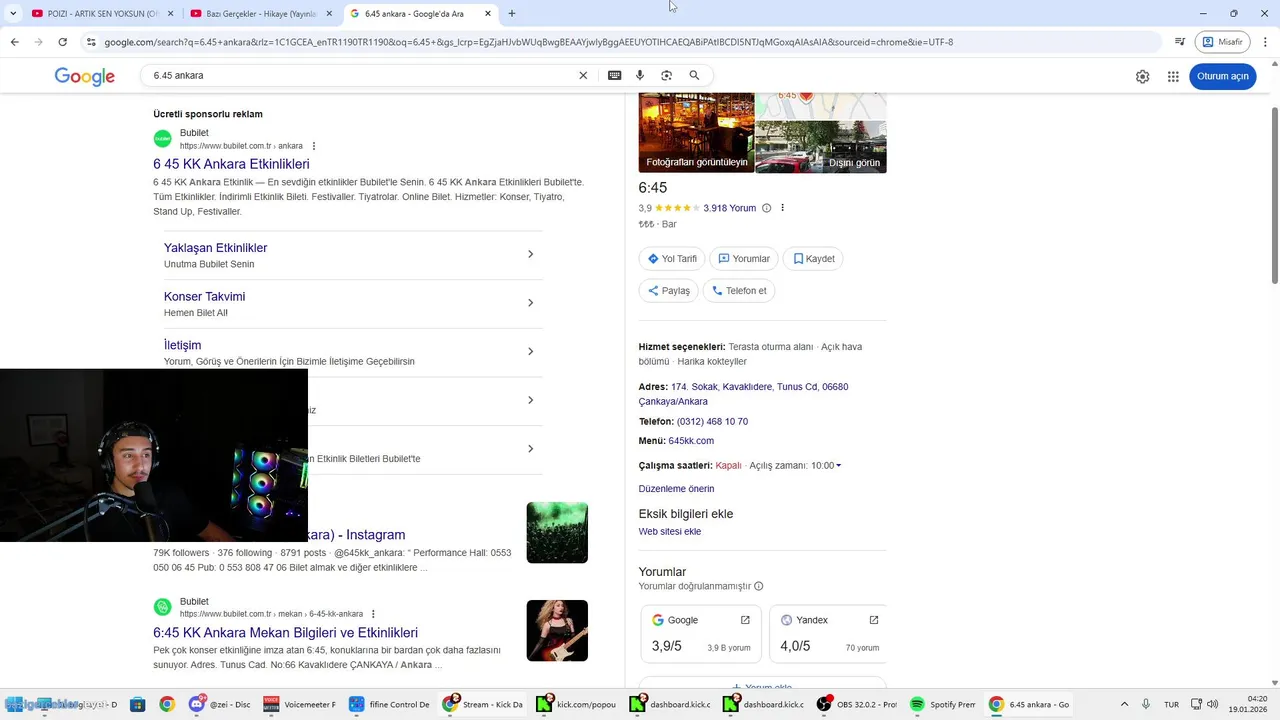The height and width of the screenshot is (720, 1280).
Task: Open the Yandex reviews 4,0/5 card
Action: (828, 634)
